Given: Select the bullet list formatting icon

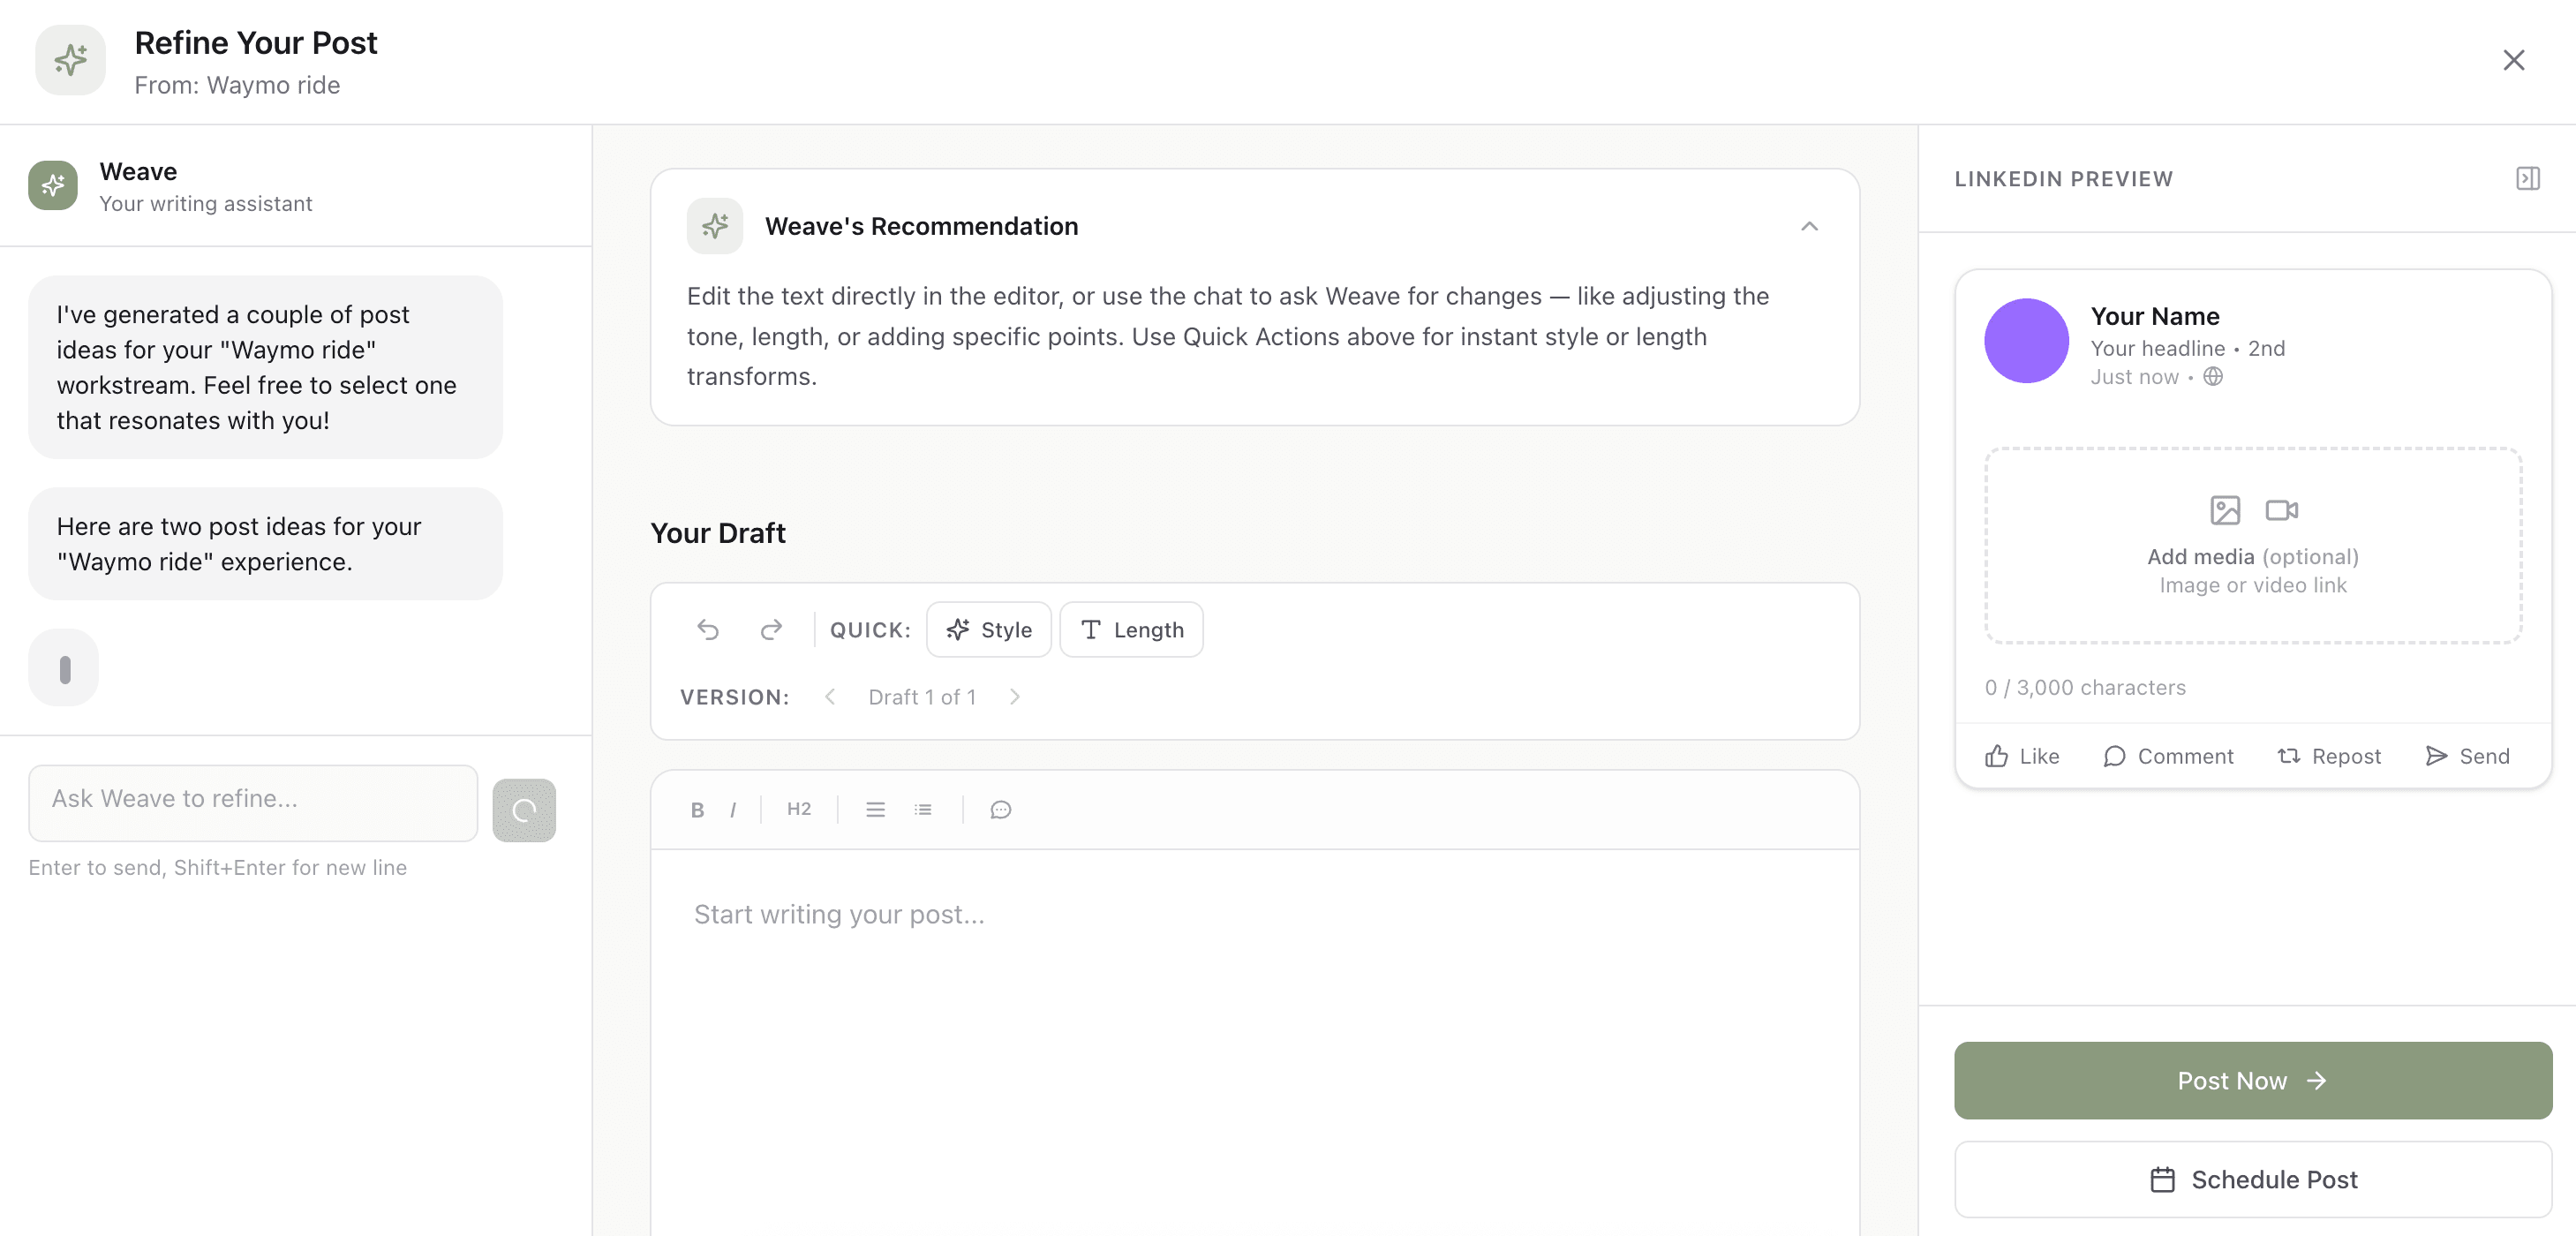Looking at the screenshot, I should point(923,810).
